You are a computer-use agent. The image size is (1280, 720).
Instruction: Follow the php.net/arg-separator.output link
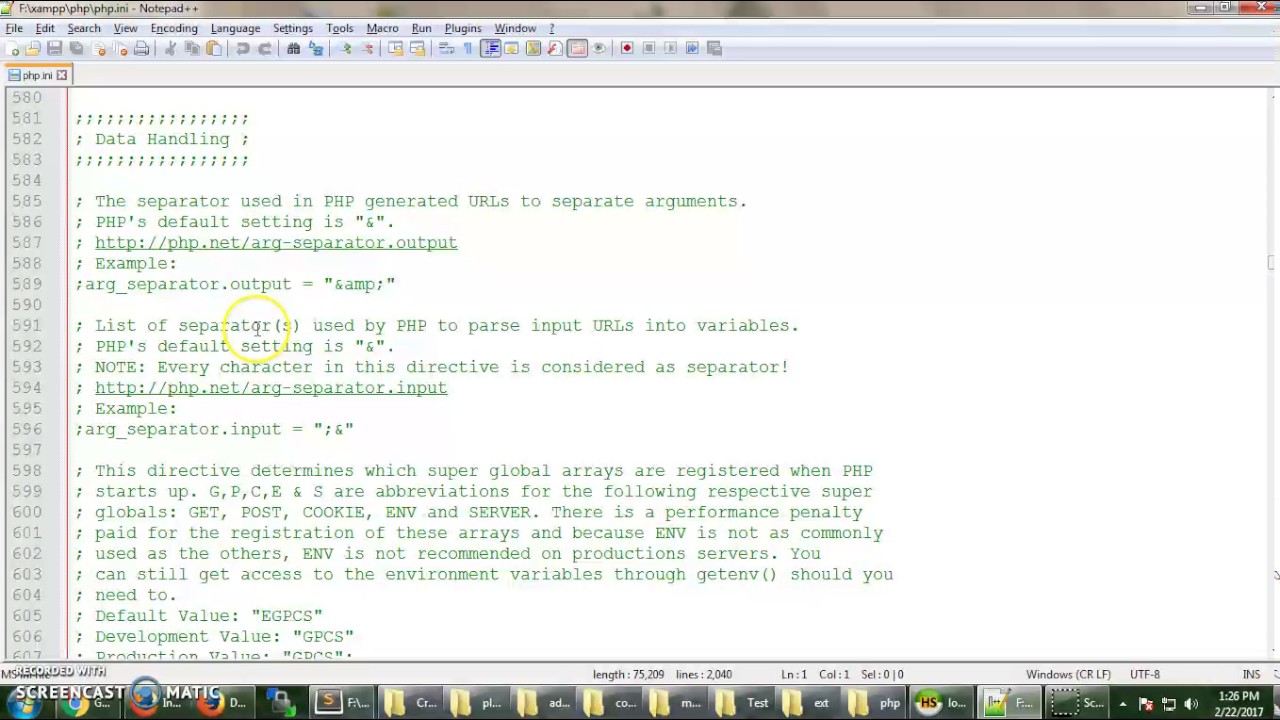tap(276, 242)
